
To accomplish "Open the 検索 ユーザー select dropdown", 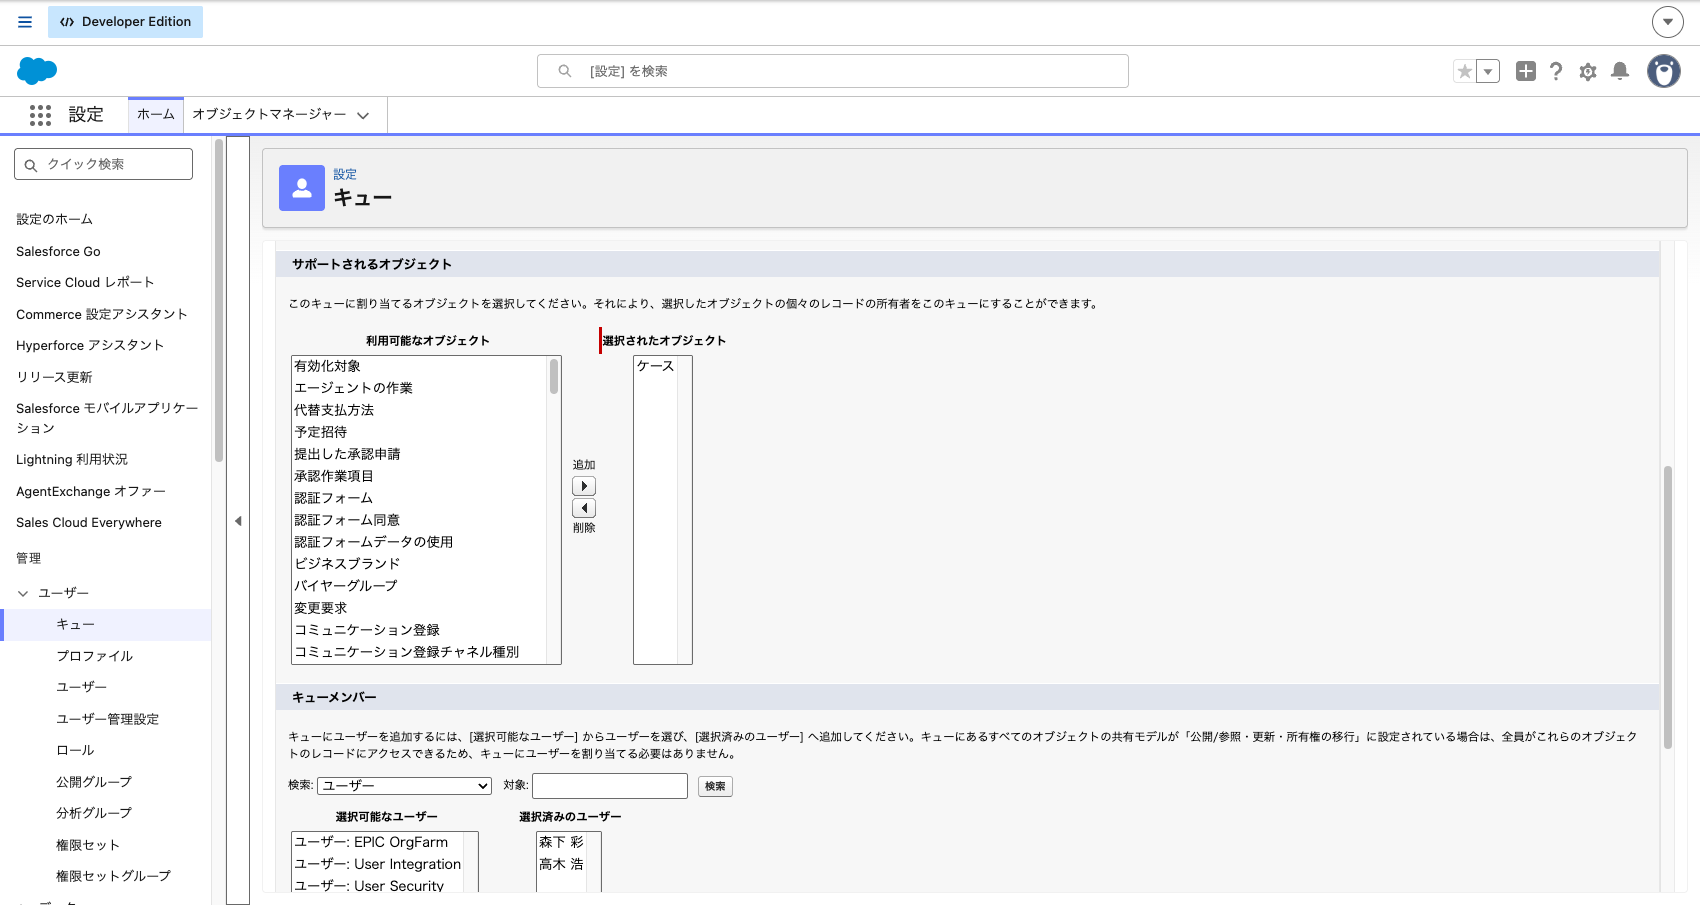I will coord(404,786).
